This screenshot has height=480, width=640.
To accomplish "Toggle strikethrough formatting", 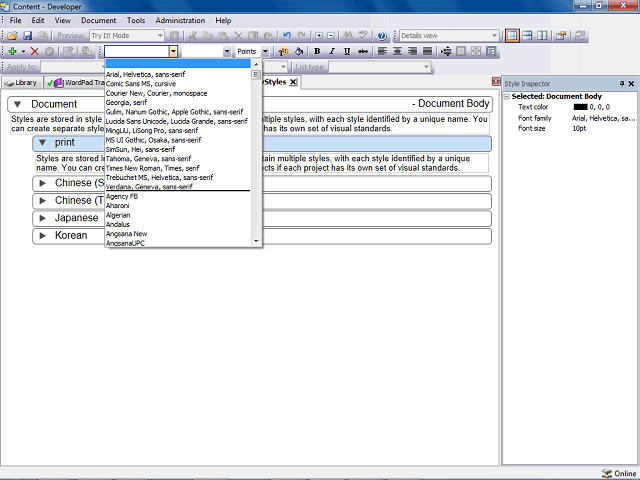I will pos(362,51).
